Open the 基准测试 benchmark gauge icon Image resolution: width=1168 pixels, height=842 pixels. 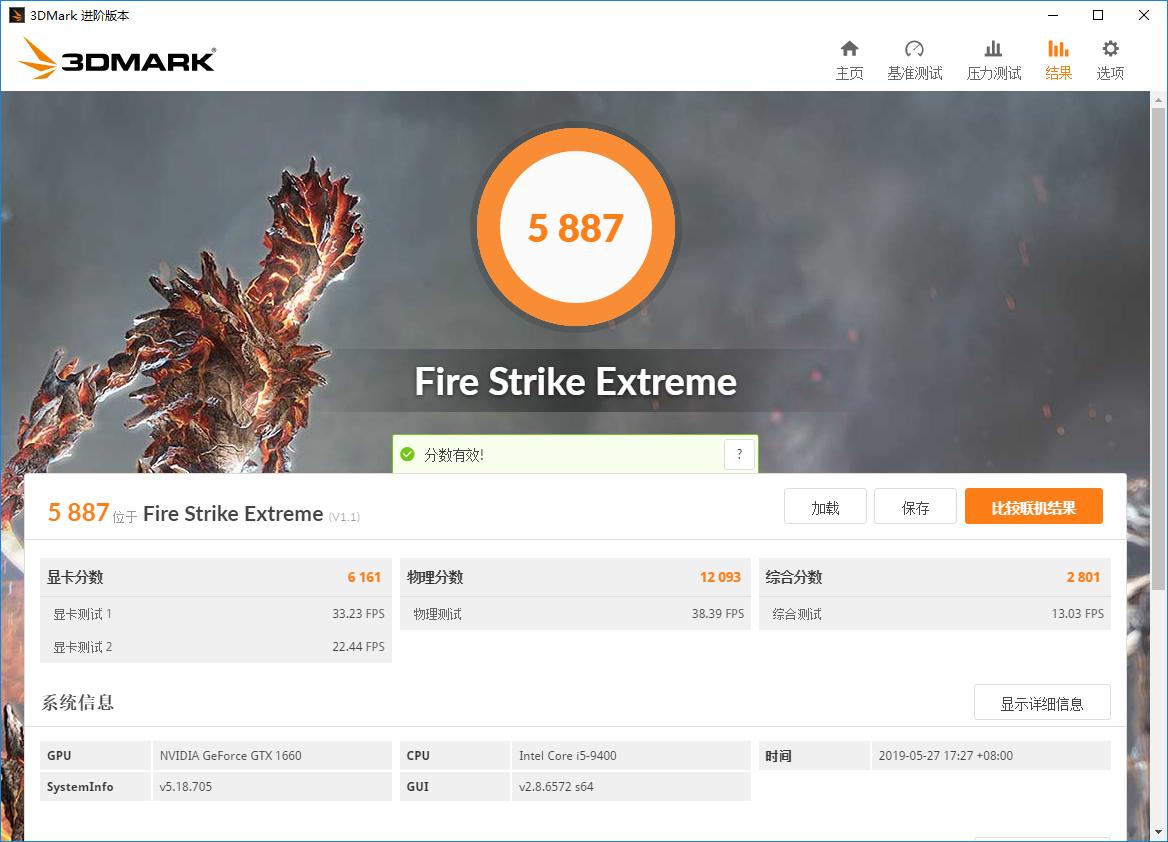tap(914, 49)
